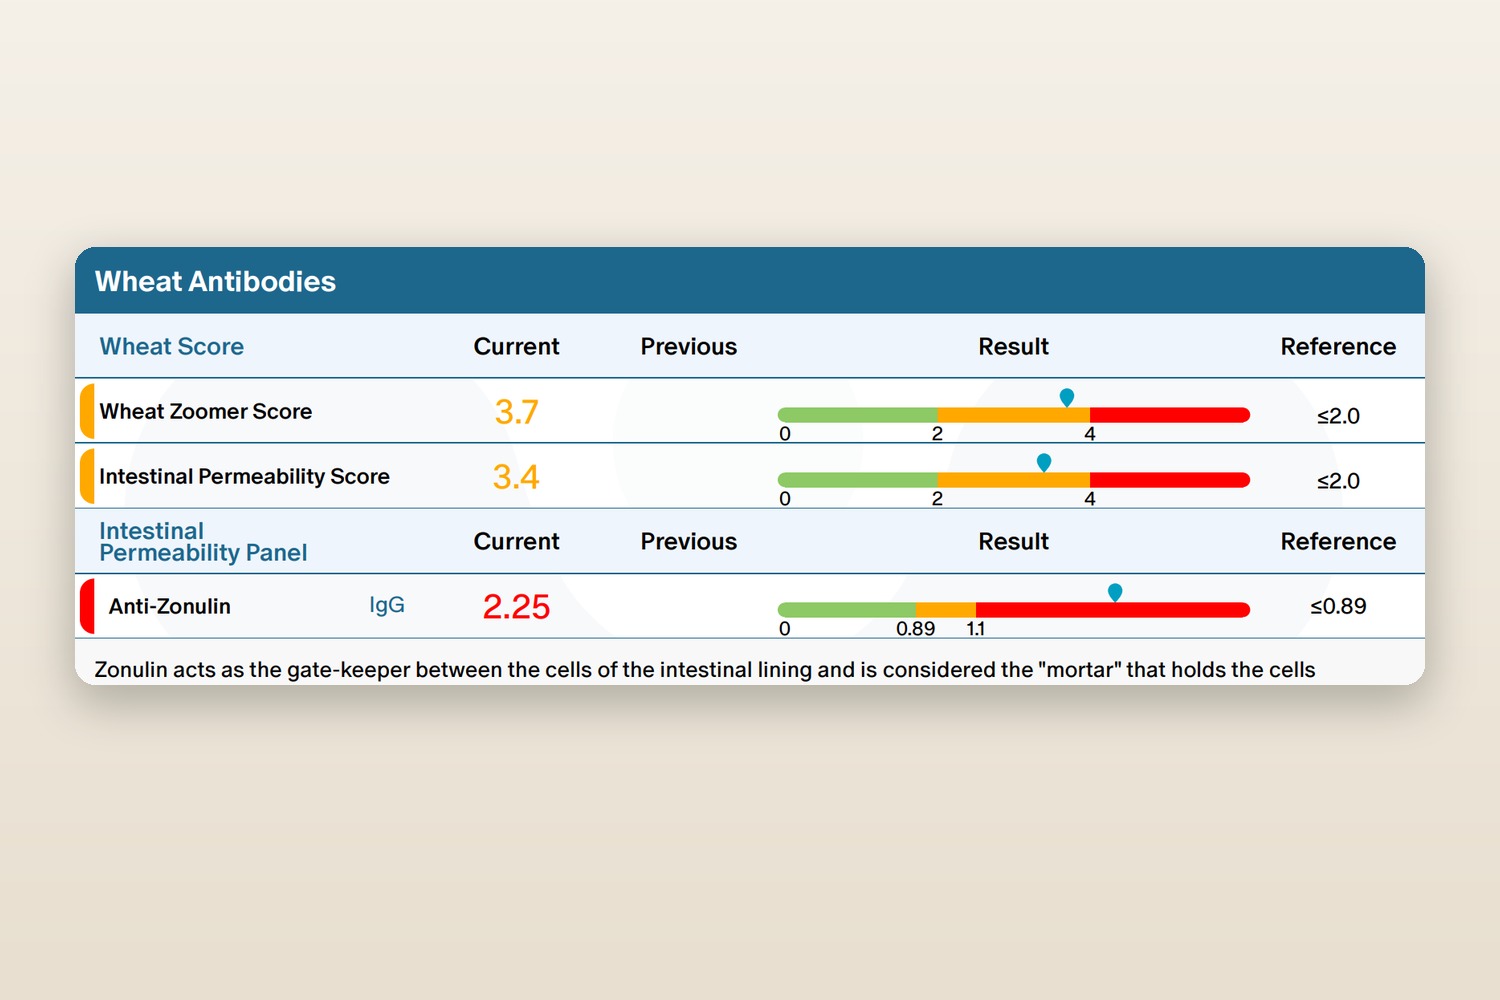Click the Anti-Zonulin reference ≤0.89
Viewport: 1500px width, 1000px height.
point(1338,606)
